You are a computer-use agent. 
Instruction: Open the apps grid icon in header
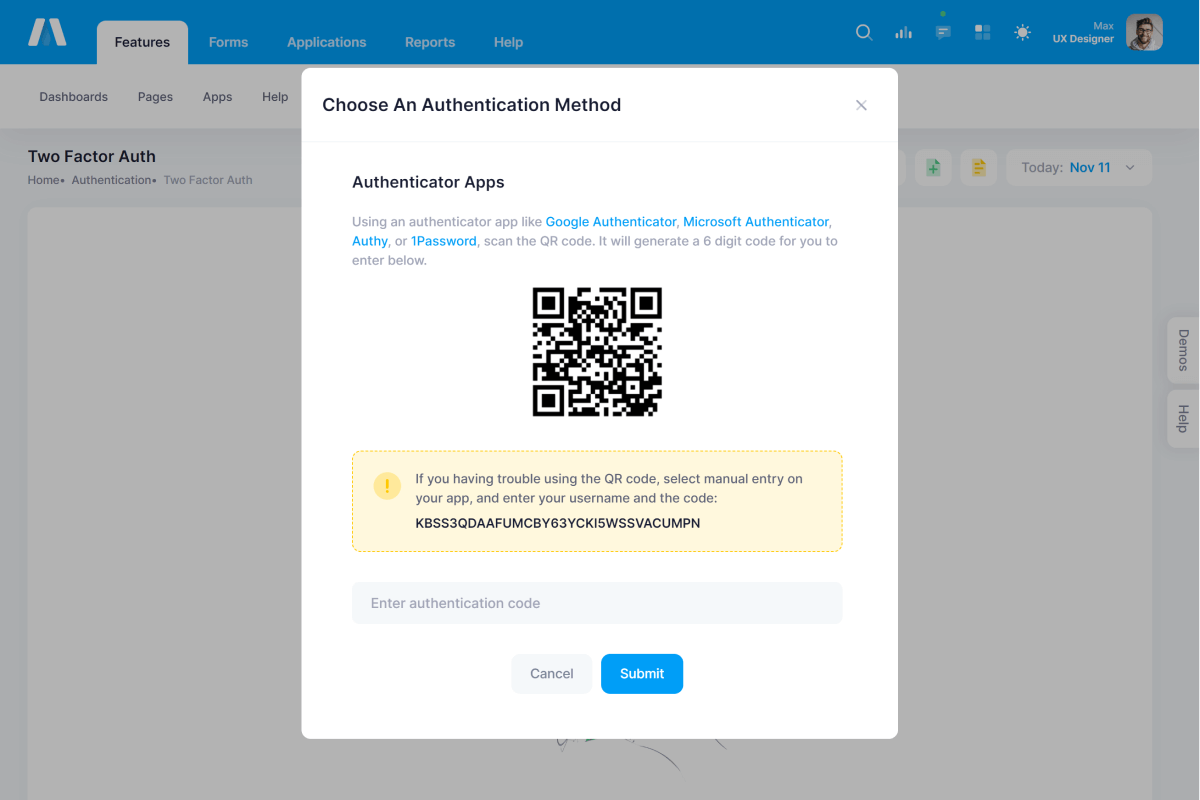[x=982, y=32]
